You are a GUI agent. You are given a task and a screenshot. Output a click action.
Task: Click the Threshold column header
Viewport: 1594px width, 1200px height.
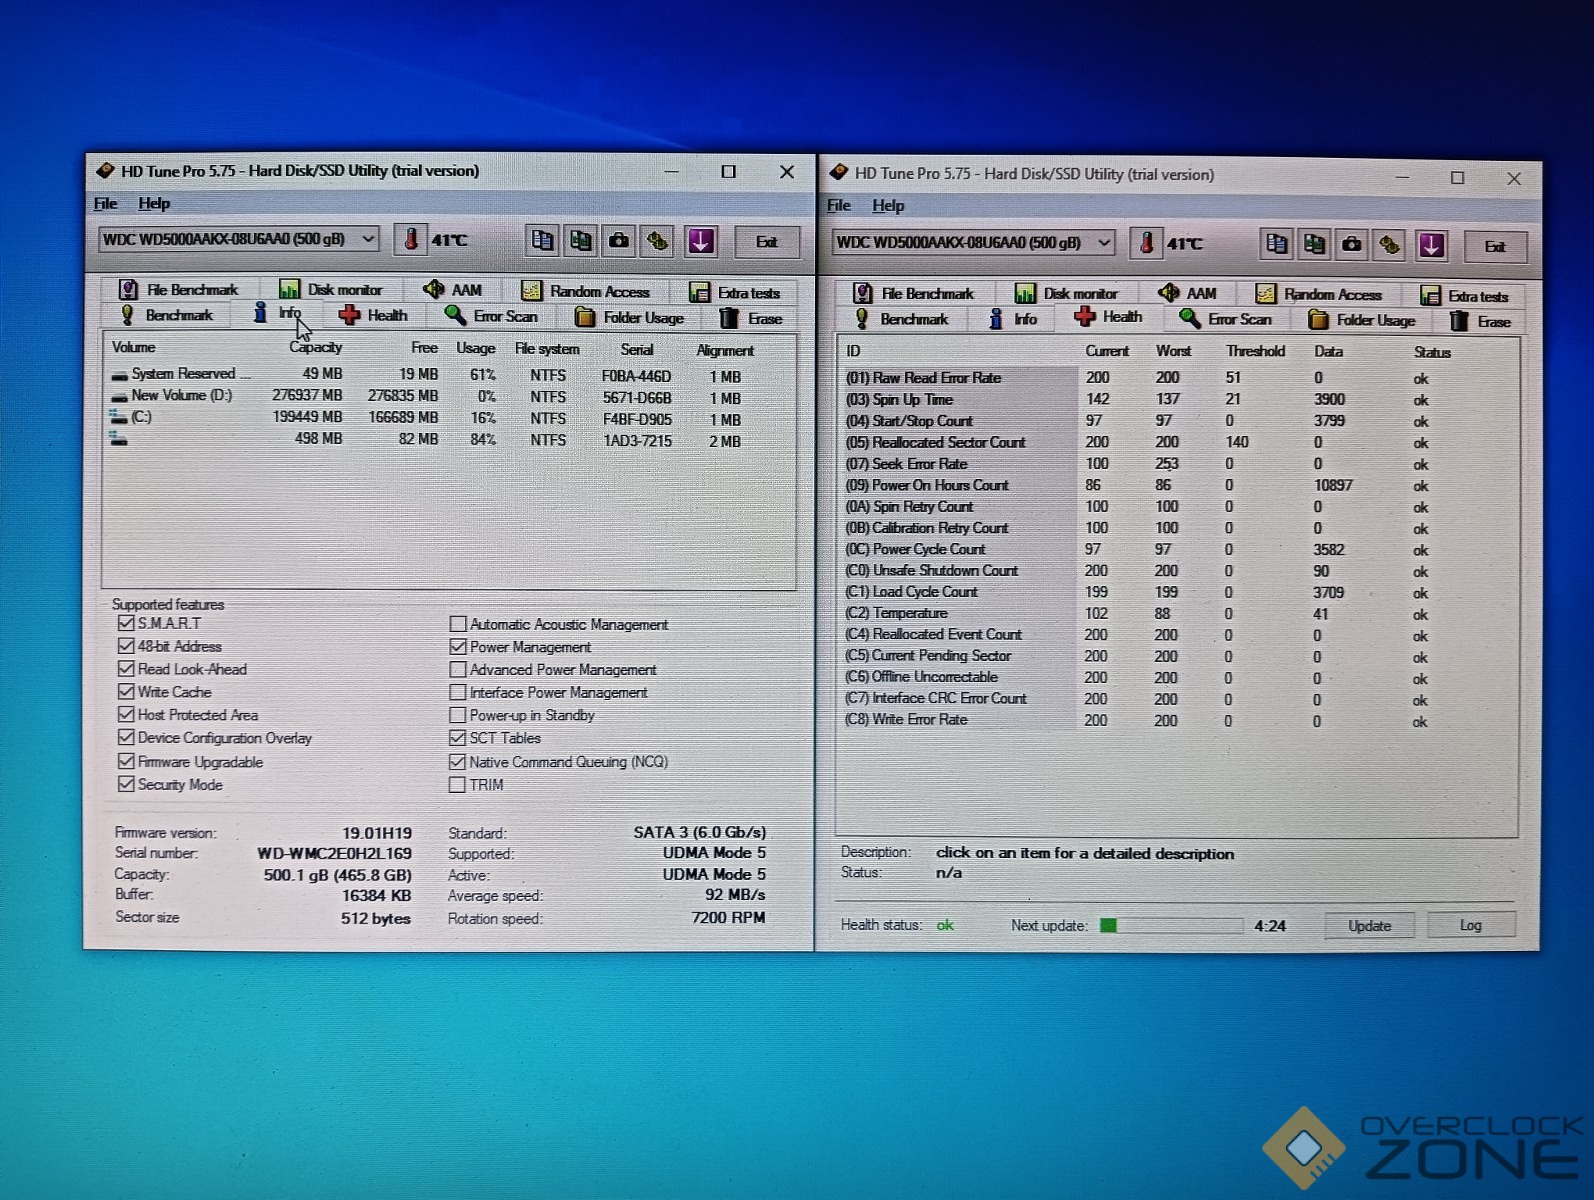click(x=1256, y=351)
